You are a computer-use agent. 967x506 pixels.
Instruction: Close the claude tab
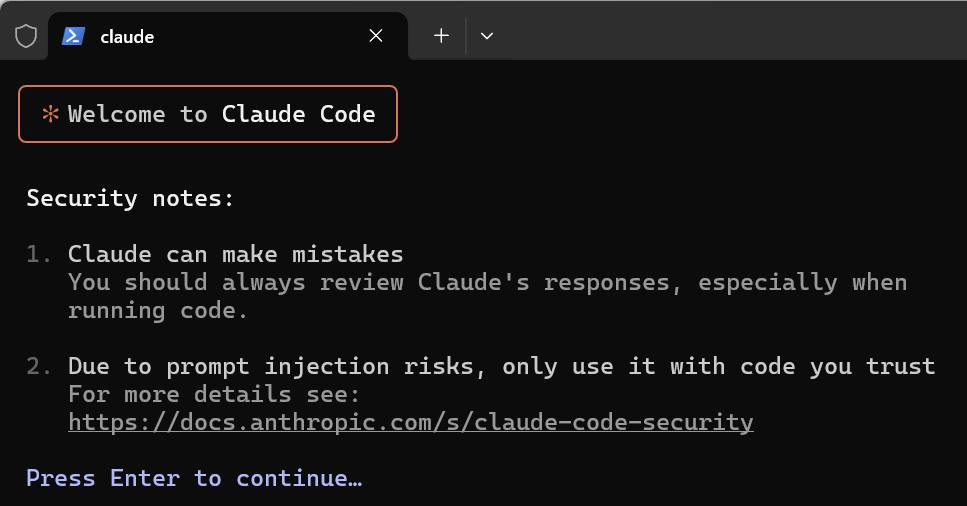point(376,36)
